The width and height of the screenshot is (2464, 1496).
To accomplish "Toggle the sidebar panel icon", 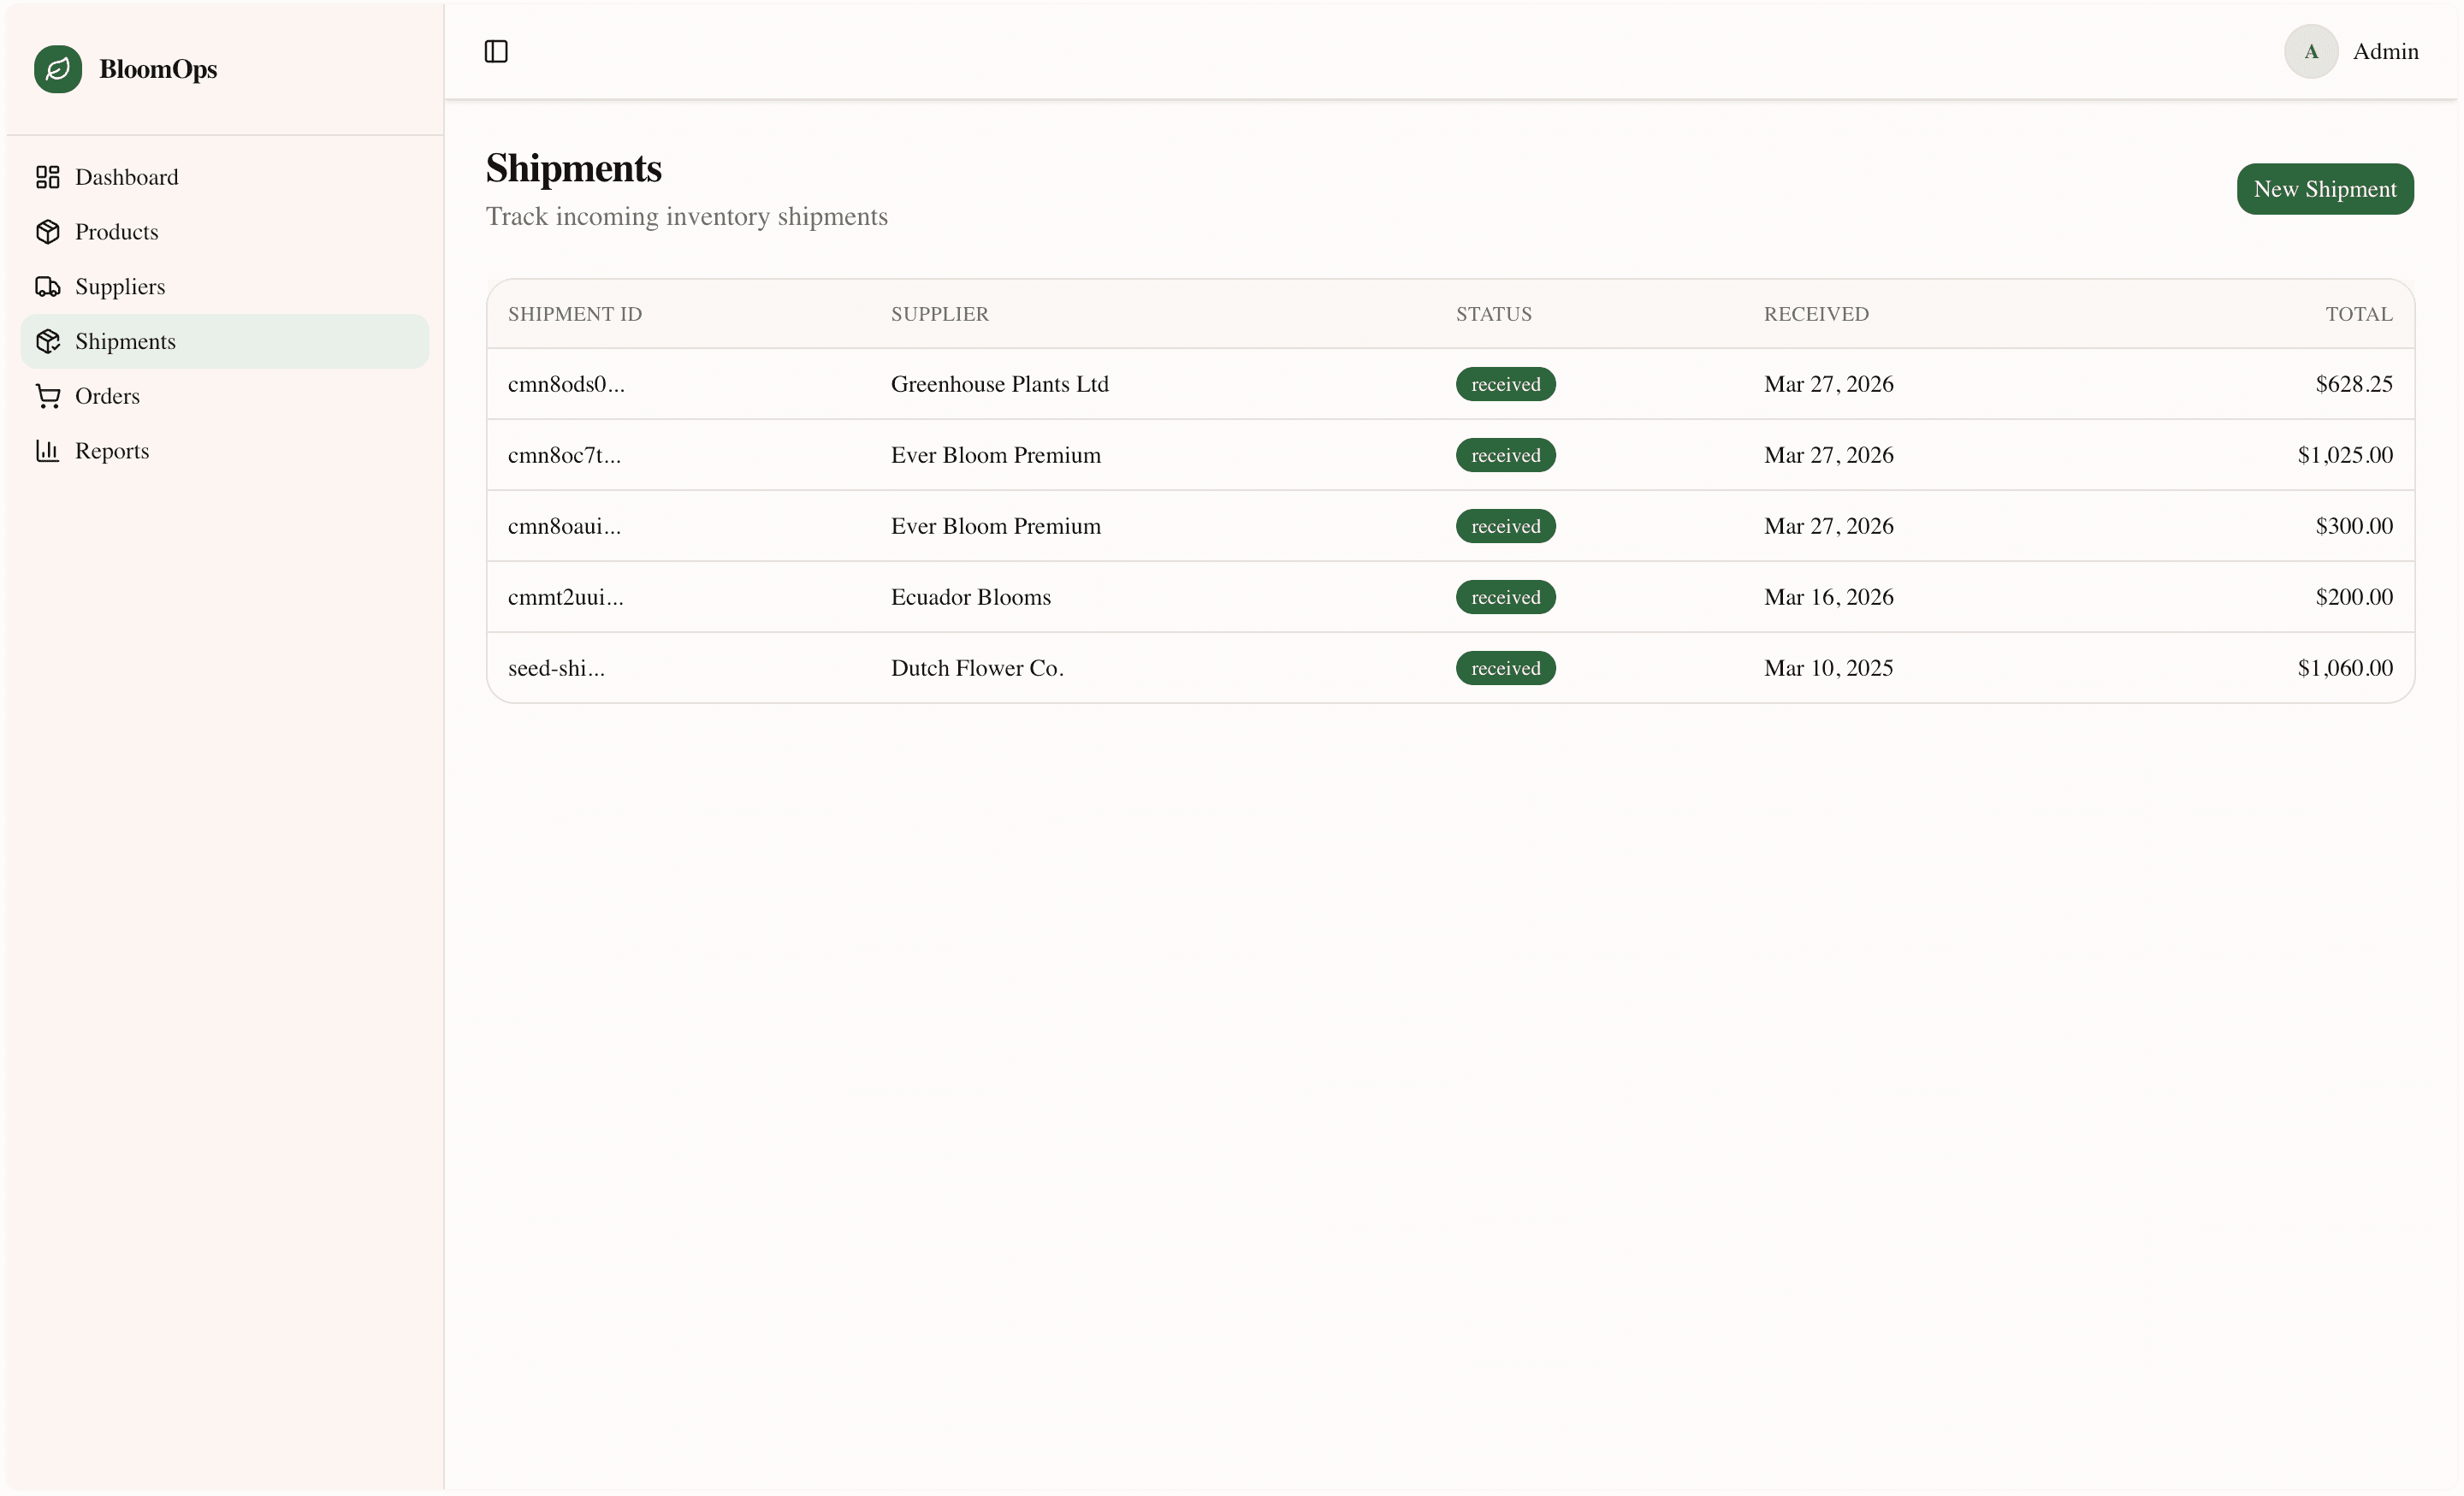I will click(x=496, y=51).
